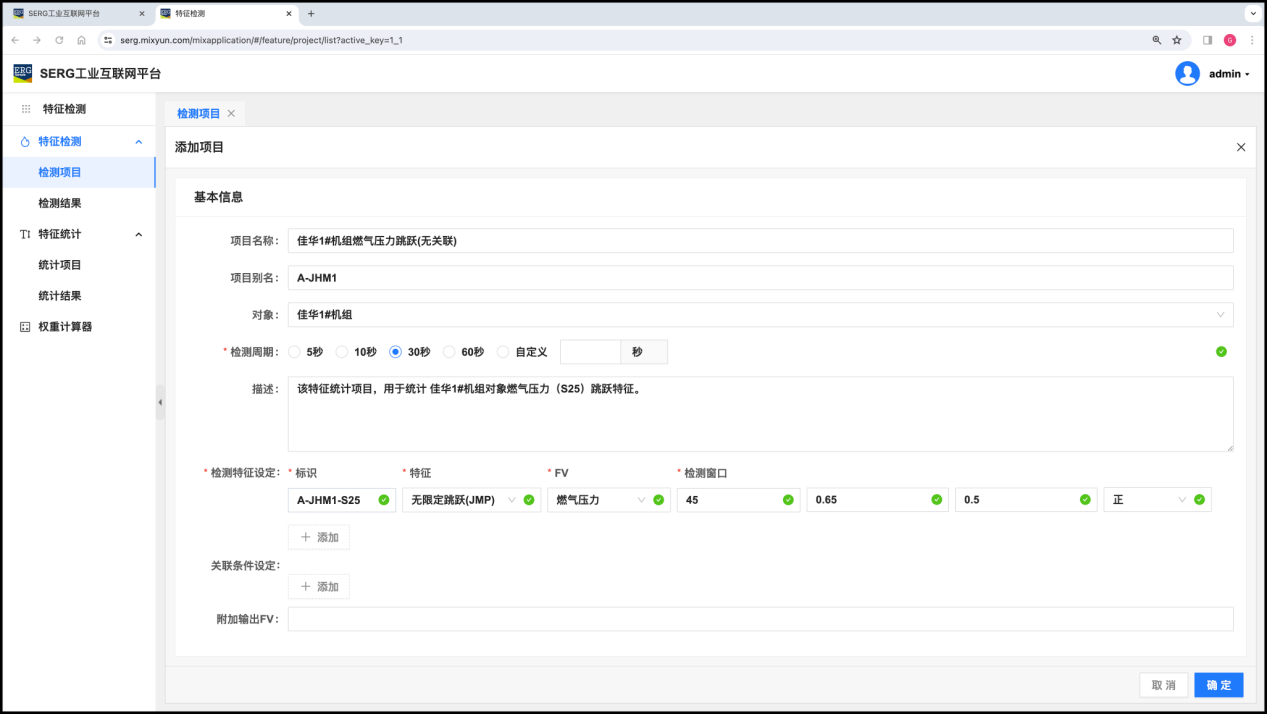Click the sidebar collapse handle arrow
Image resolution: width=1267 pixels, height=714 pixels.
coord(160,402)
